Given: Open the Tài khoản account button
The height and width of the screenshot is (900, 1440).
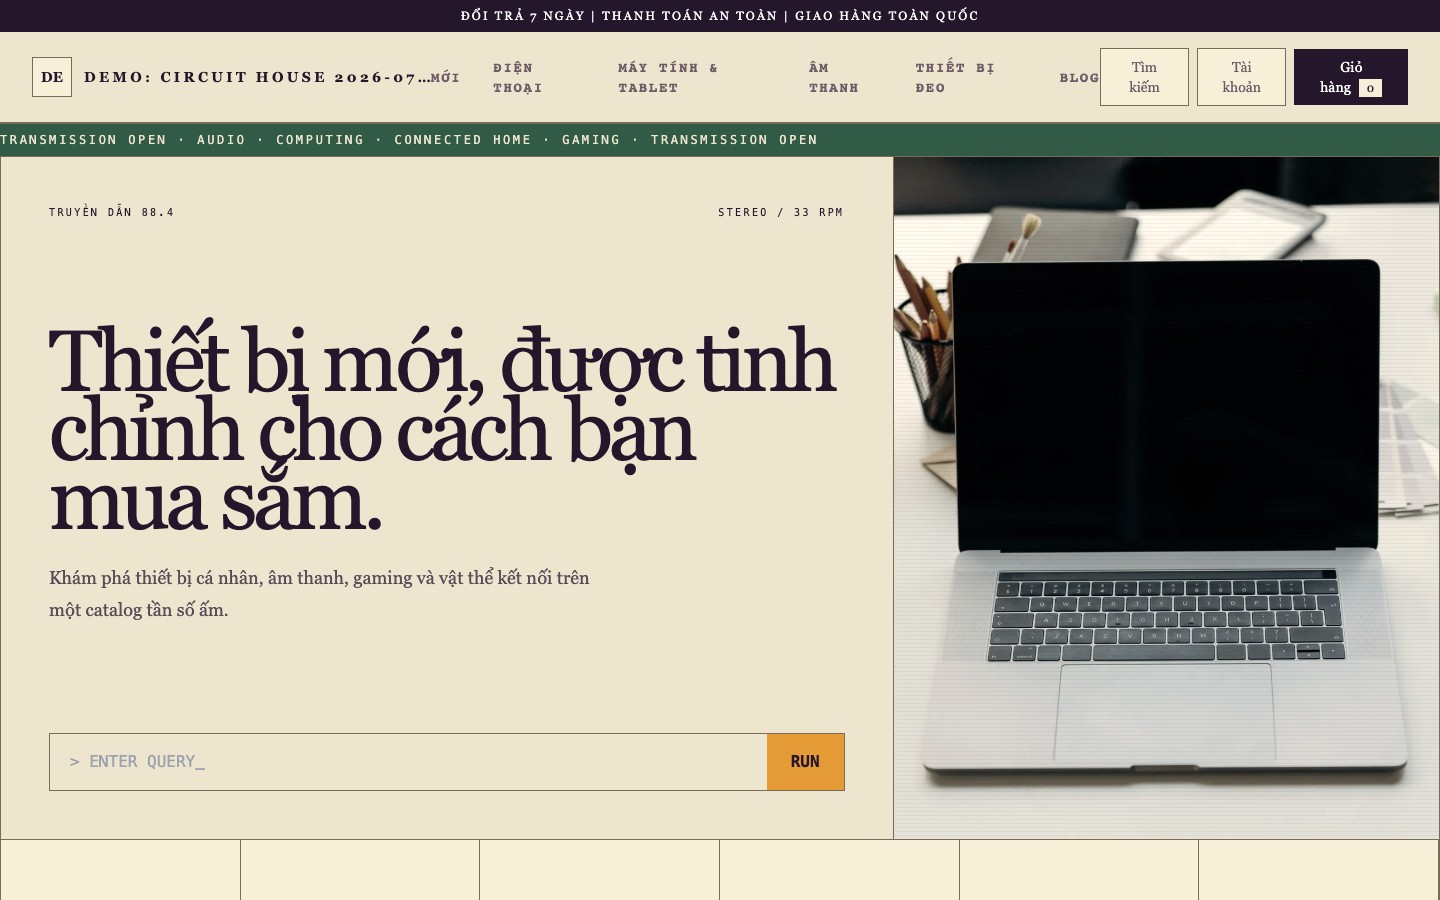Looking at the screenshot, I should pyautogui.click(x=1241, y=77).
